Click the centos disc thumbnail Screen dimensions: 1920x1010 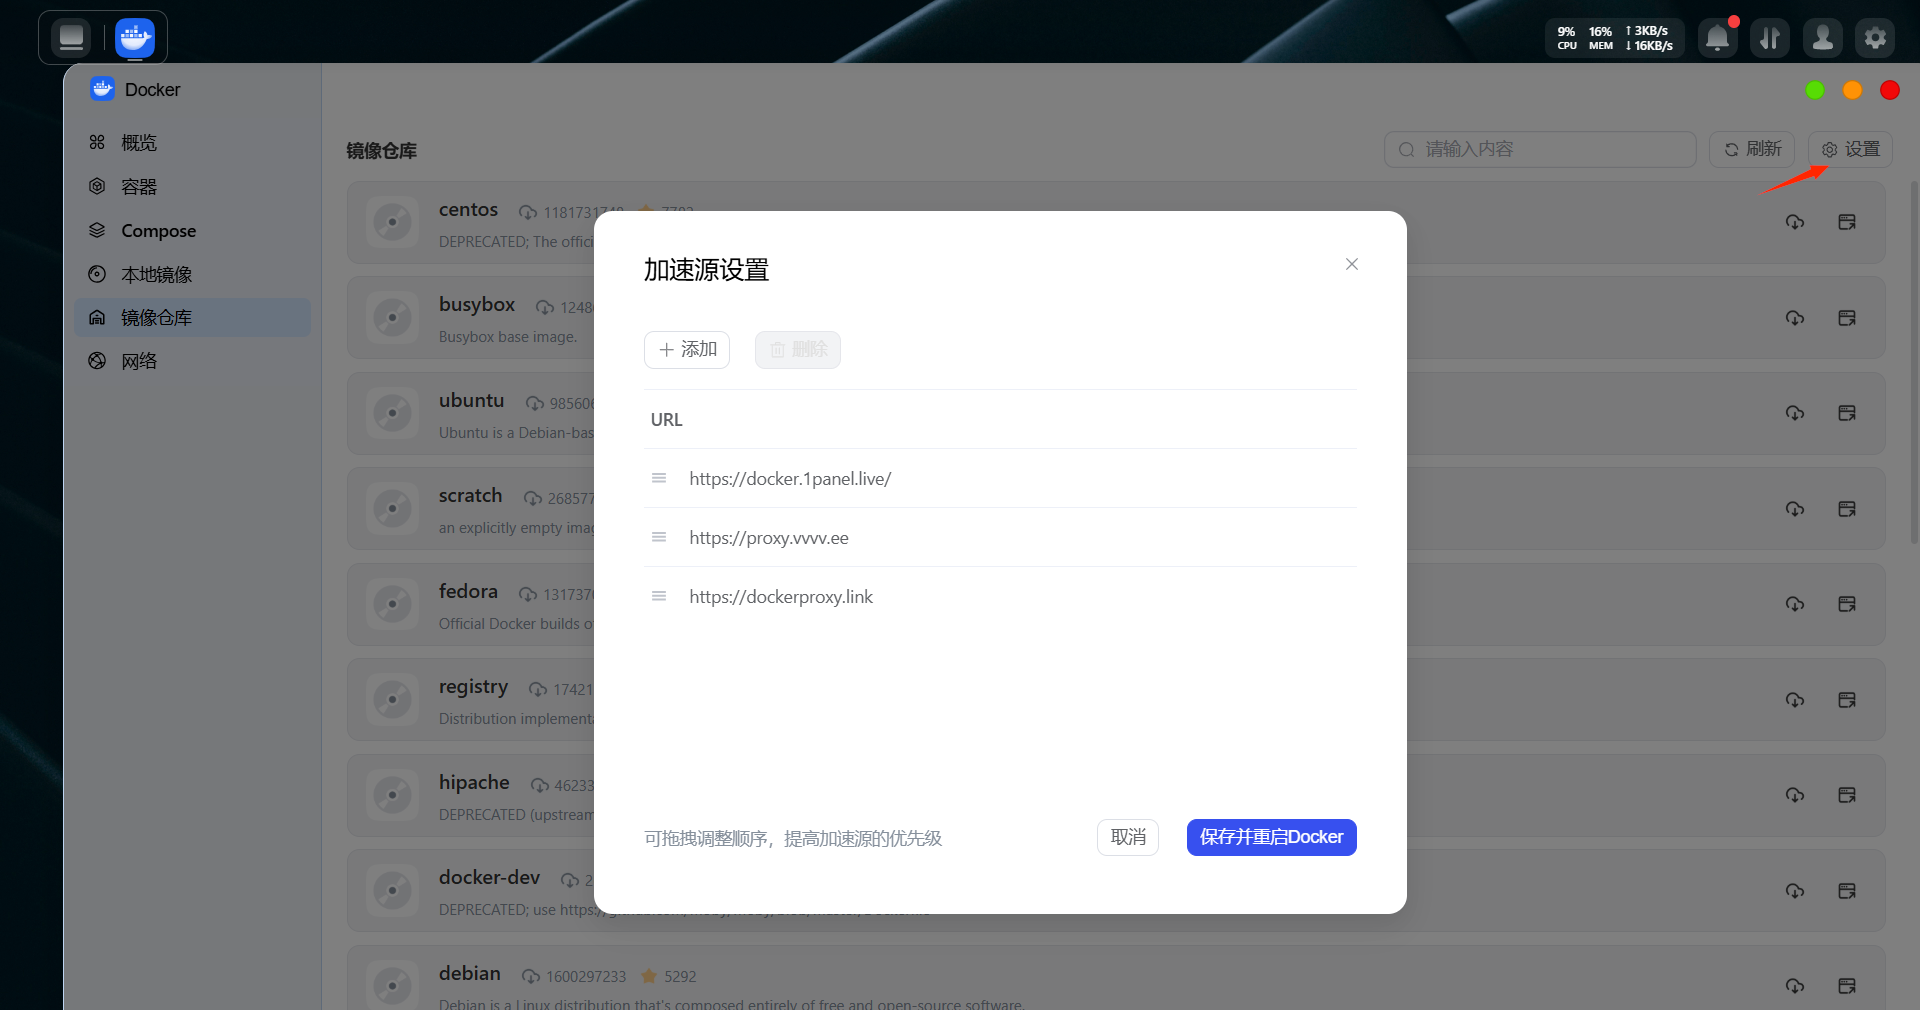[x=392, y=222]
